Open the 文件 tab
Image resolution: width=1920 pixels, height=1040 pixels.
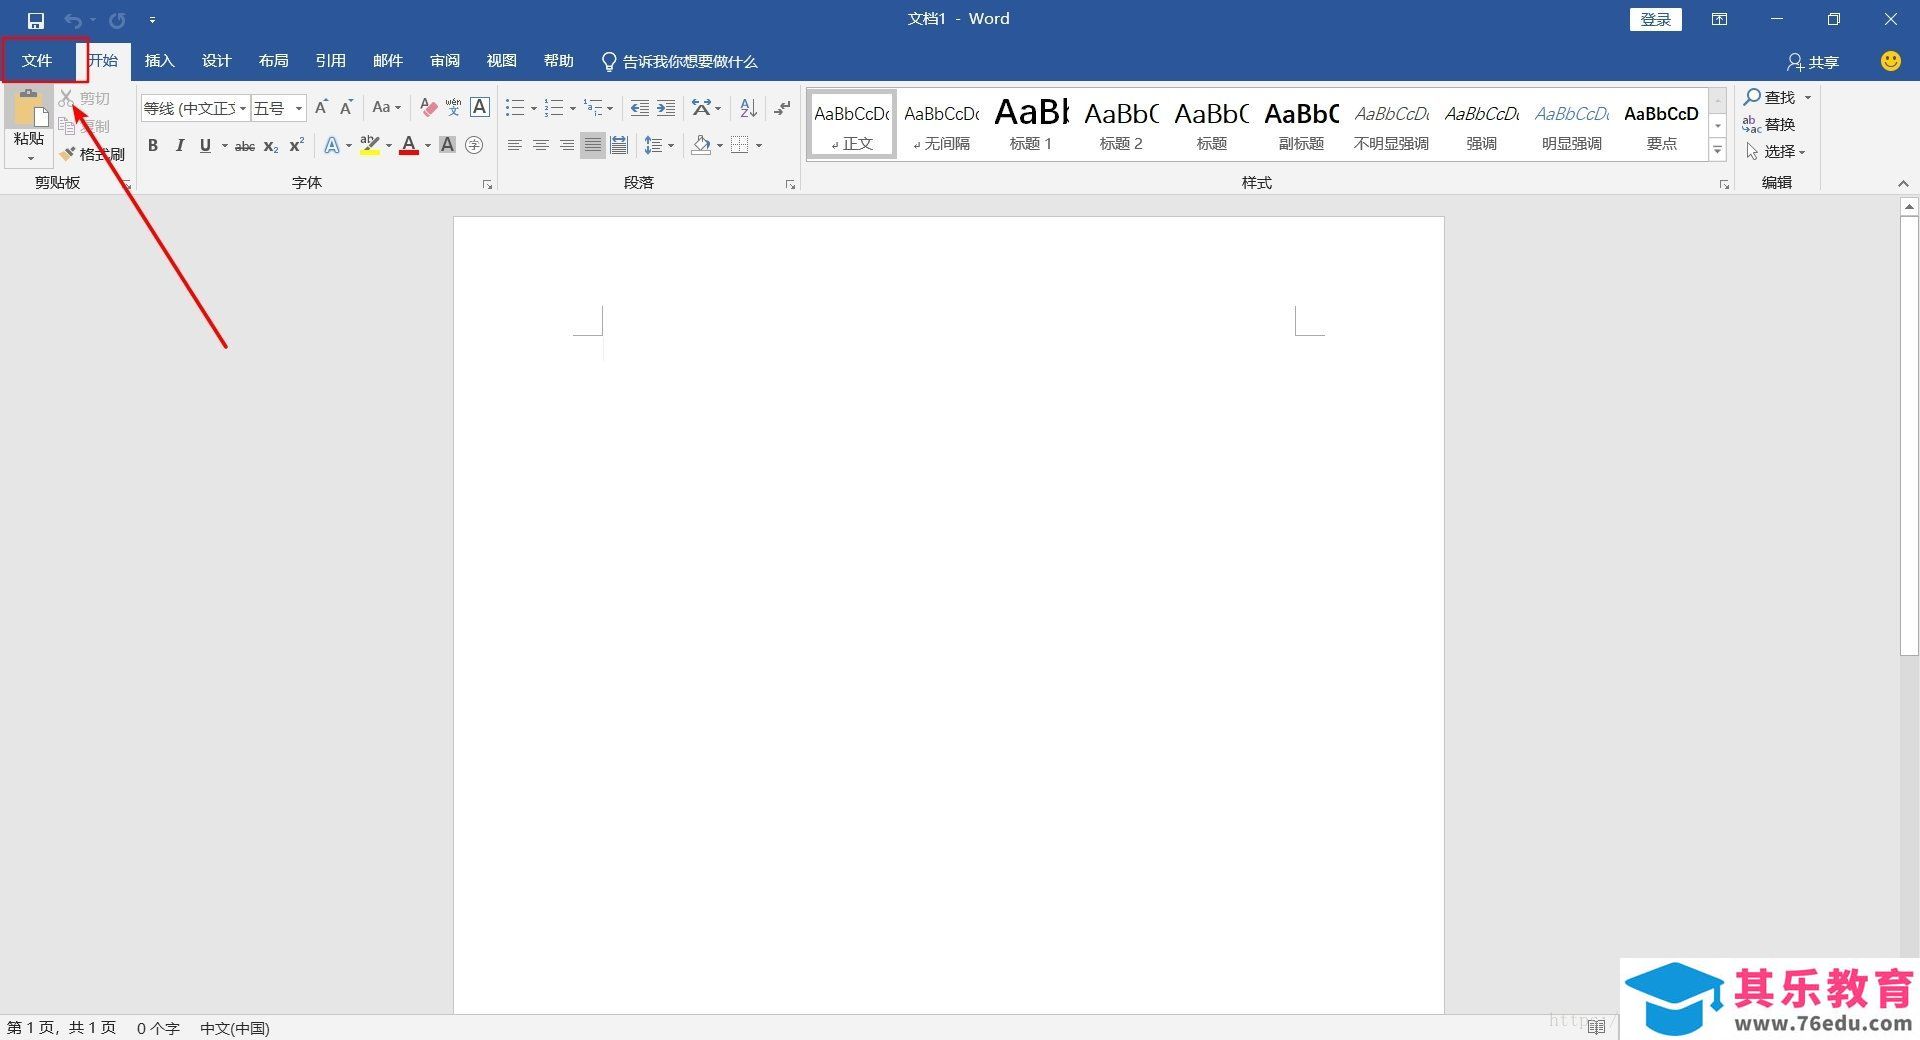[x=37, y=61]
